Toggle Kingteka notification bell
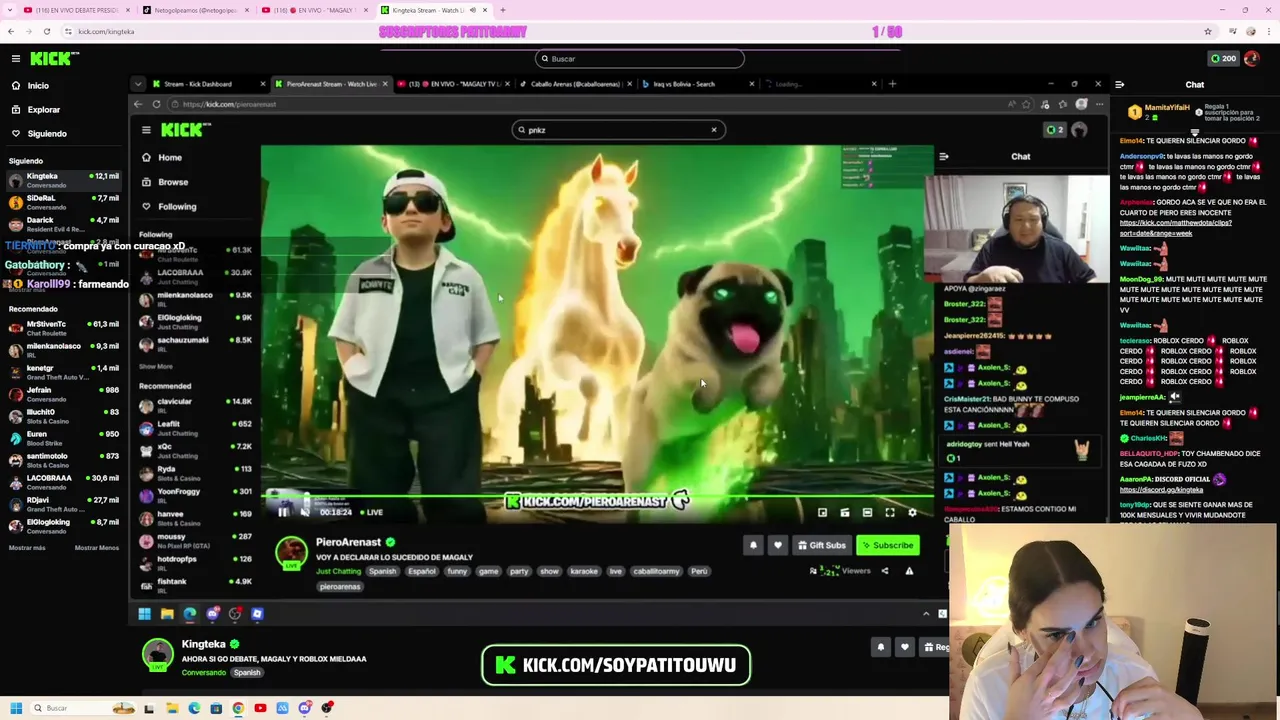The width and height of the screenshot is (1280, 720). 881,647
